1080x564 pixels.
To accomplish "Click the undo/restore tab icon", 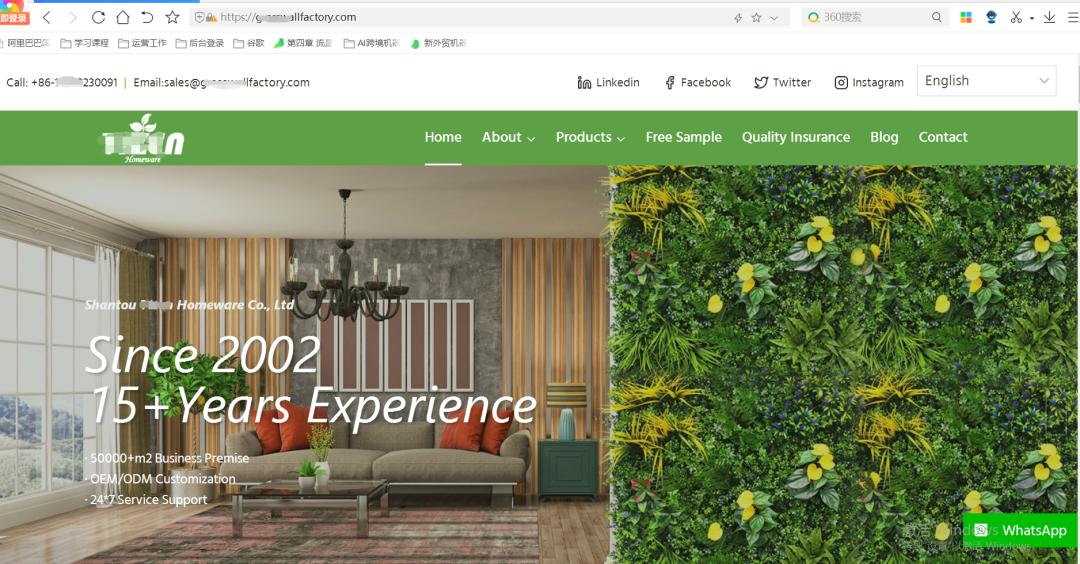I will point(147,17).
